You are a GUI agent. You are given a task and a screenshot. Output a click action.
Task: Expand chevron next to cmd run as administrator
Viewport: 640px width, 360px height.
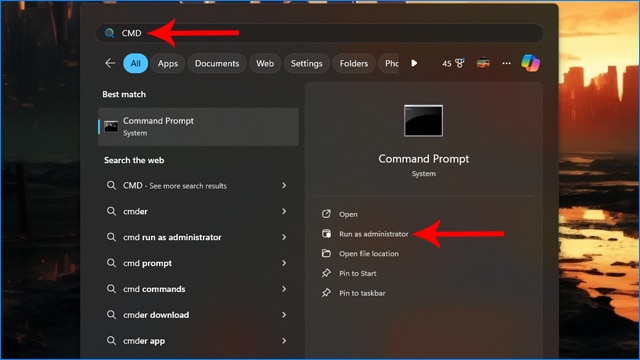point(284,237)
